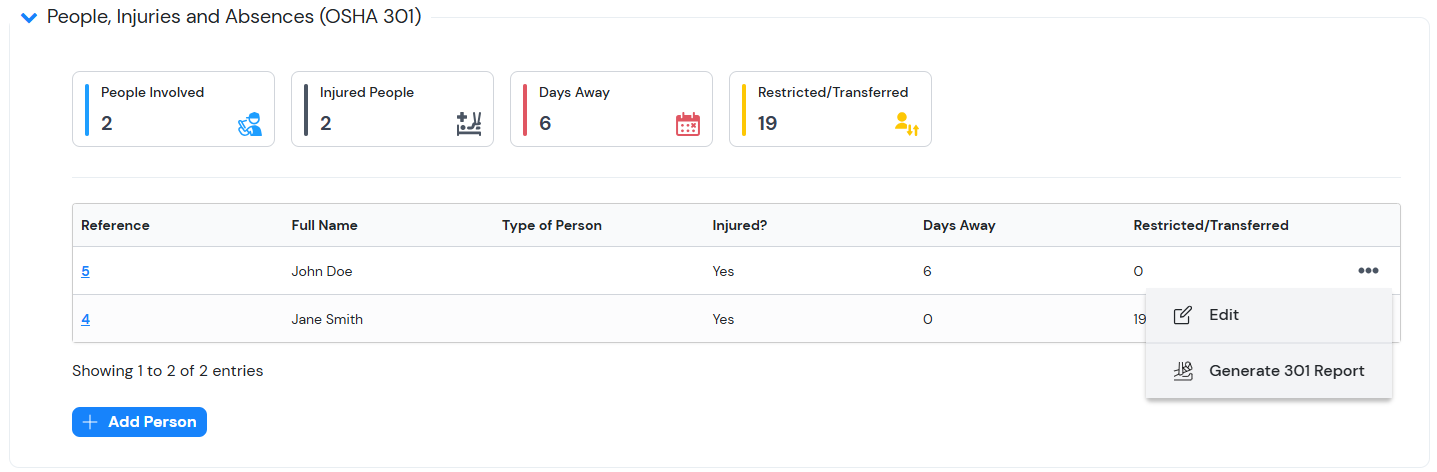Open reference link 5
The height and width of the screenshot is (472, 1437).
pyautogui.click(x=85, y=271)
